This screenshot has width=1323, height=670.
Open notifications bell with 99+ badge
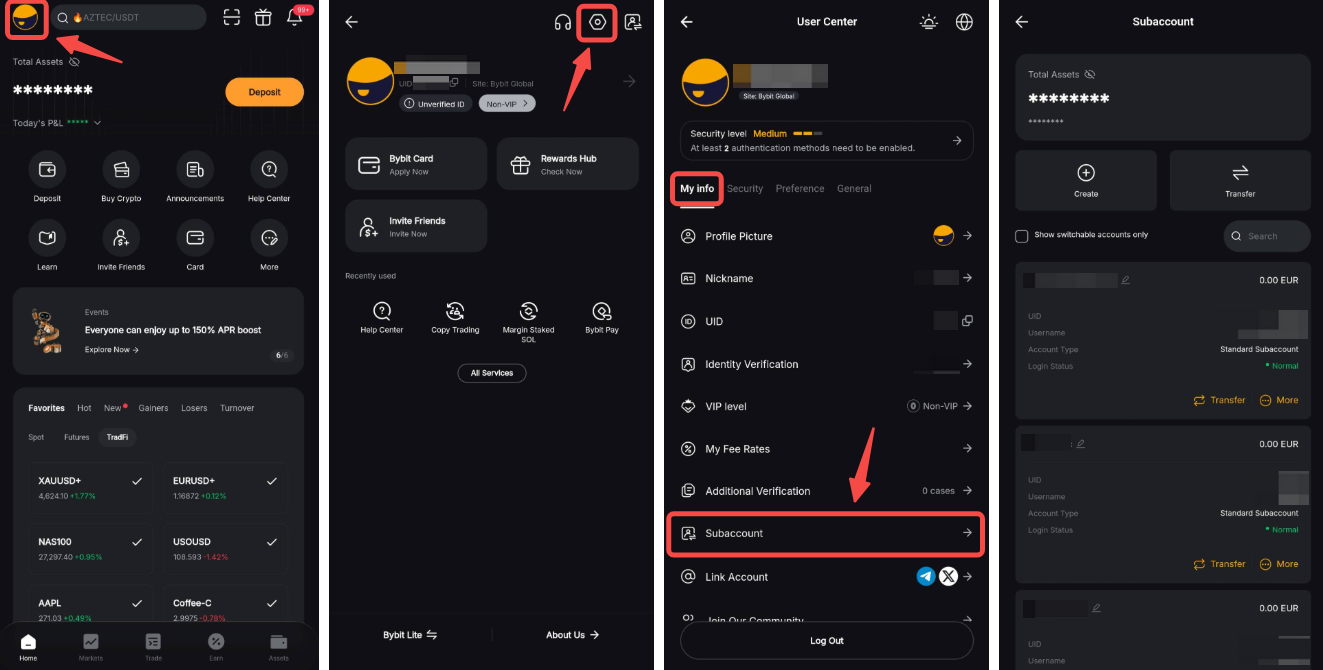tap(295, 17)
